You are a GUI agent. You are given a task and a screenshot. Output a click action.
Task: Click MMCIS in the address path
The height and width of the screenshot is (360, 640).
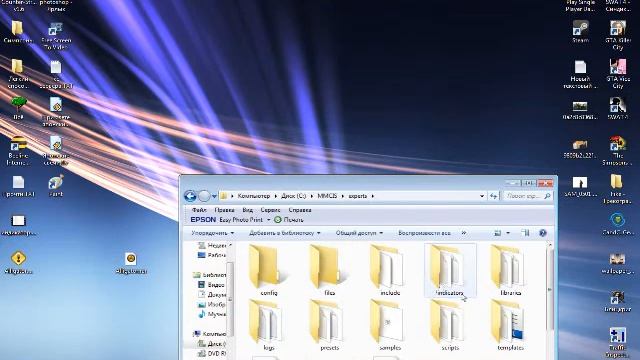(327, 196)
